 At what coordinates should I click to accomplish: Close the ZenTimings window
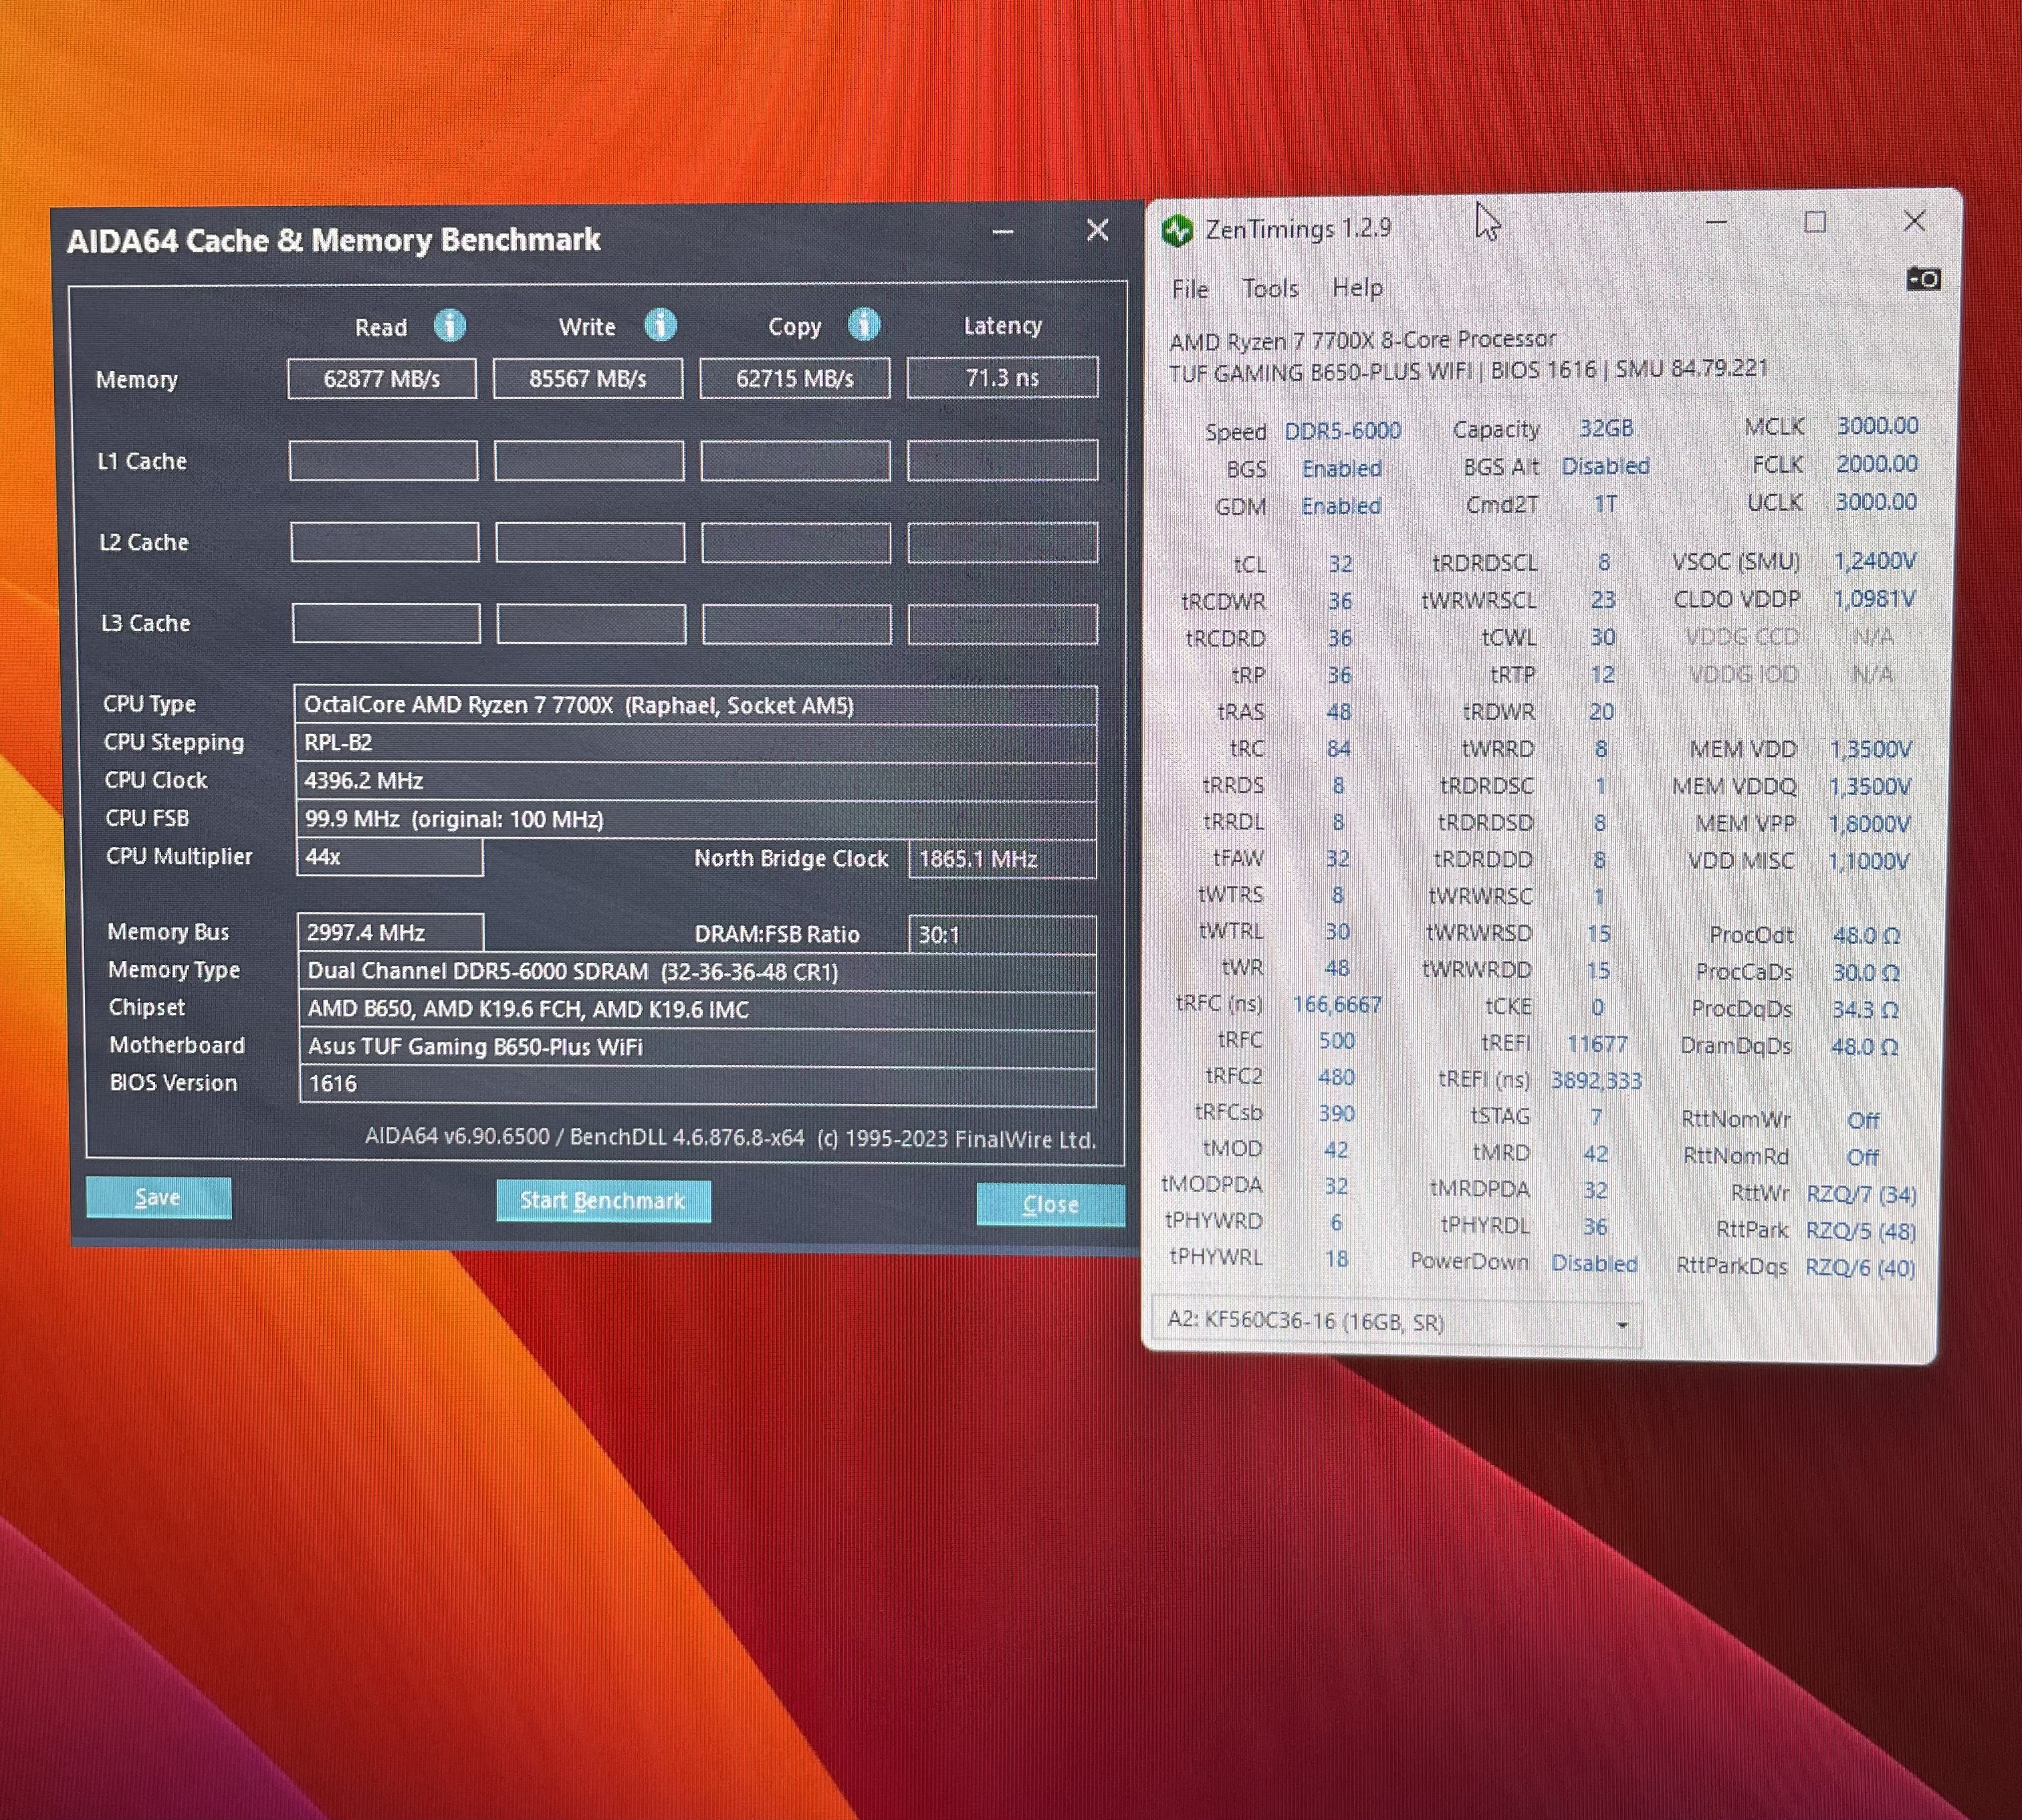[1914, 221]
